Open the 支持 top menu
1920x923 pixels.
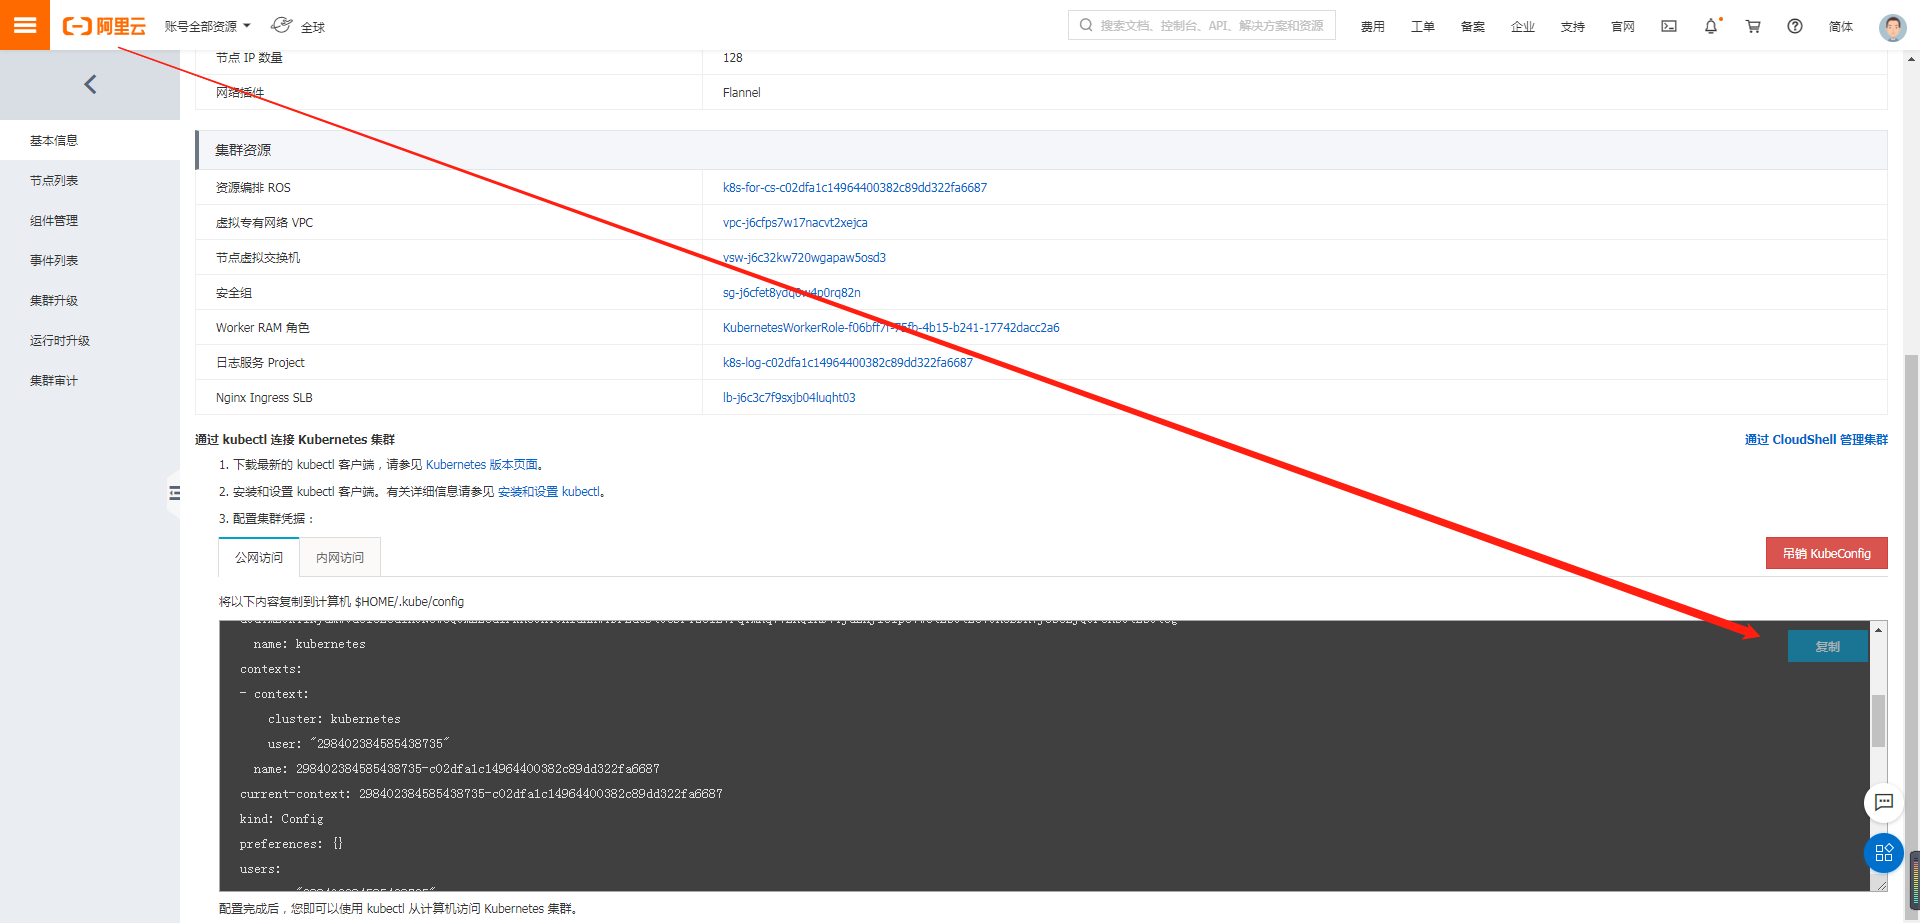tap(1572, 26)
